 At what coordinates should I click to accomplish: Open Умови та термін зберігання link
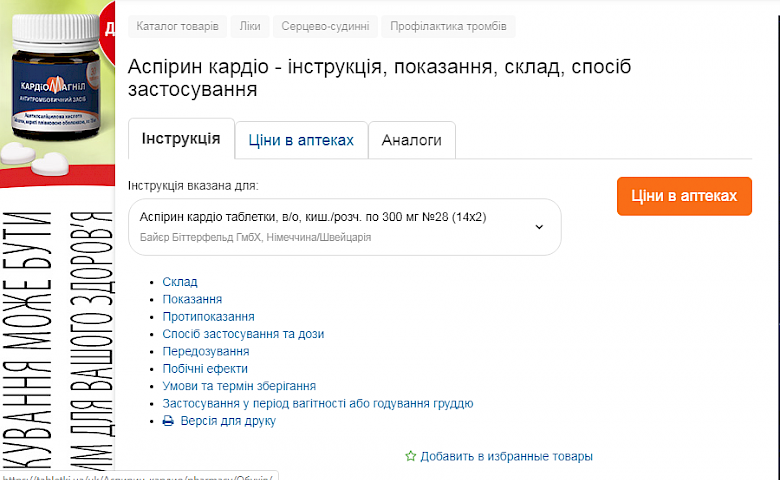pos(239,386)
